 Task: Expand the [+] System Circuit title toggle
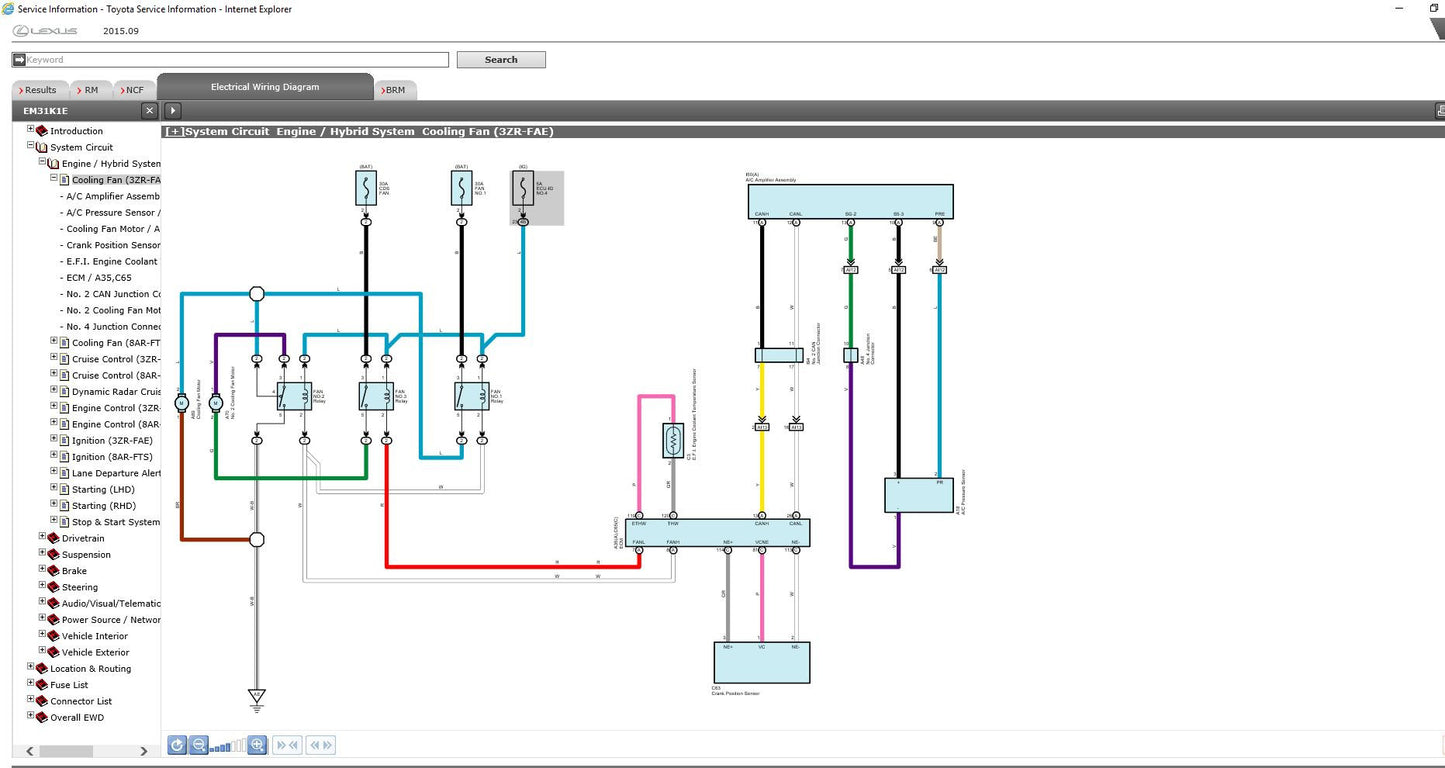coord(175,132)
